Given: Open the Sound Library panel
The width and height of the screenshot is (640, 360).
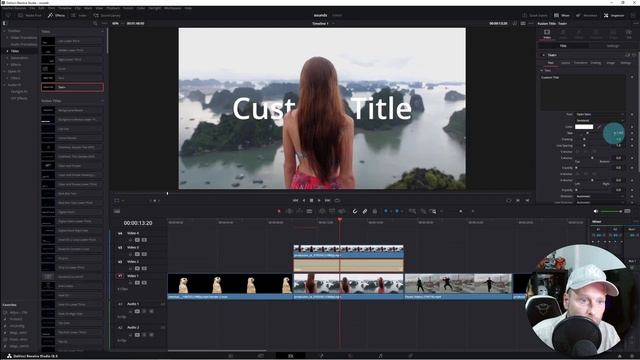Looking at the screenshot, I should tap(107, 16).
